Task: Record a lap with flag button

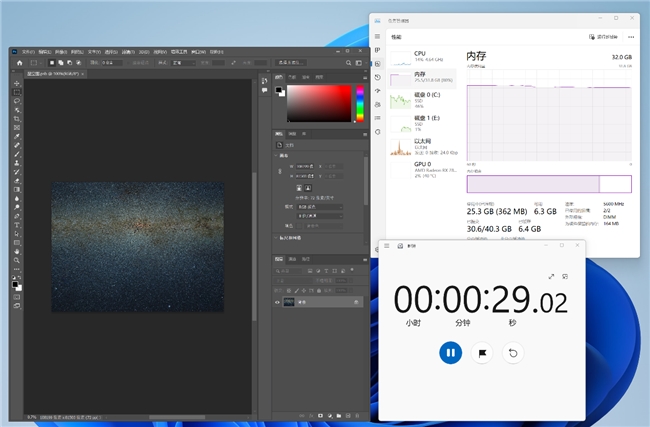Action: click(482, 353)
